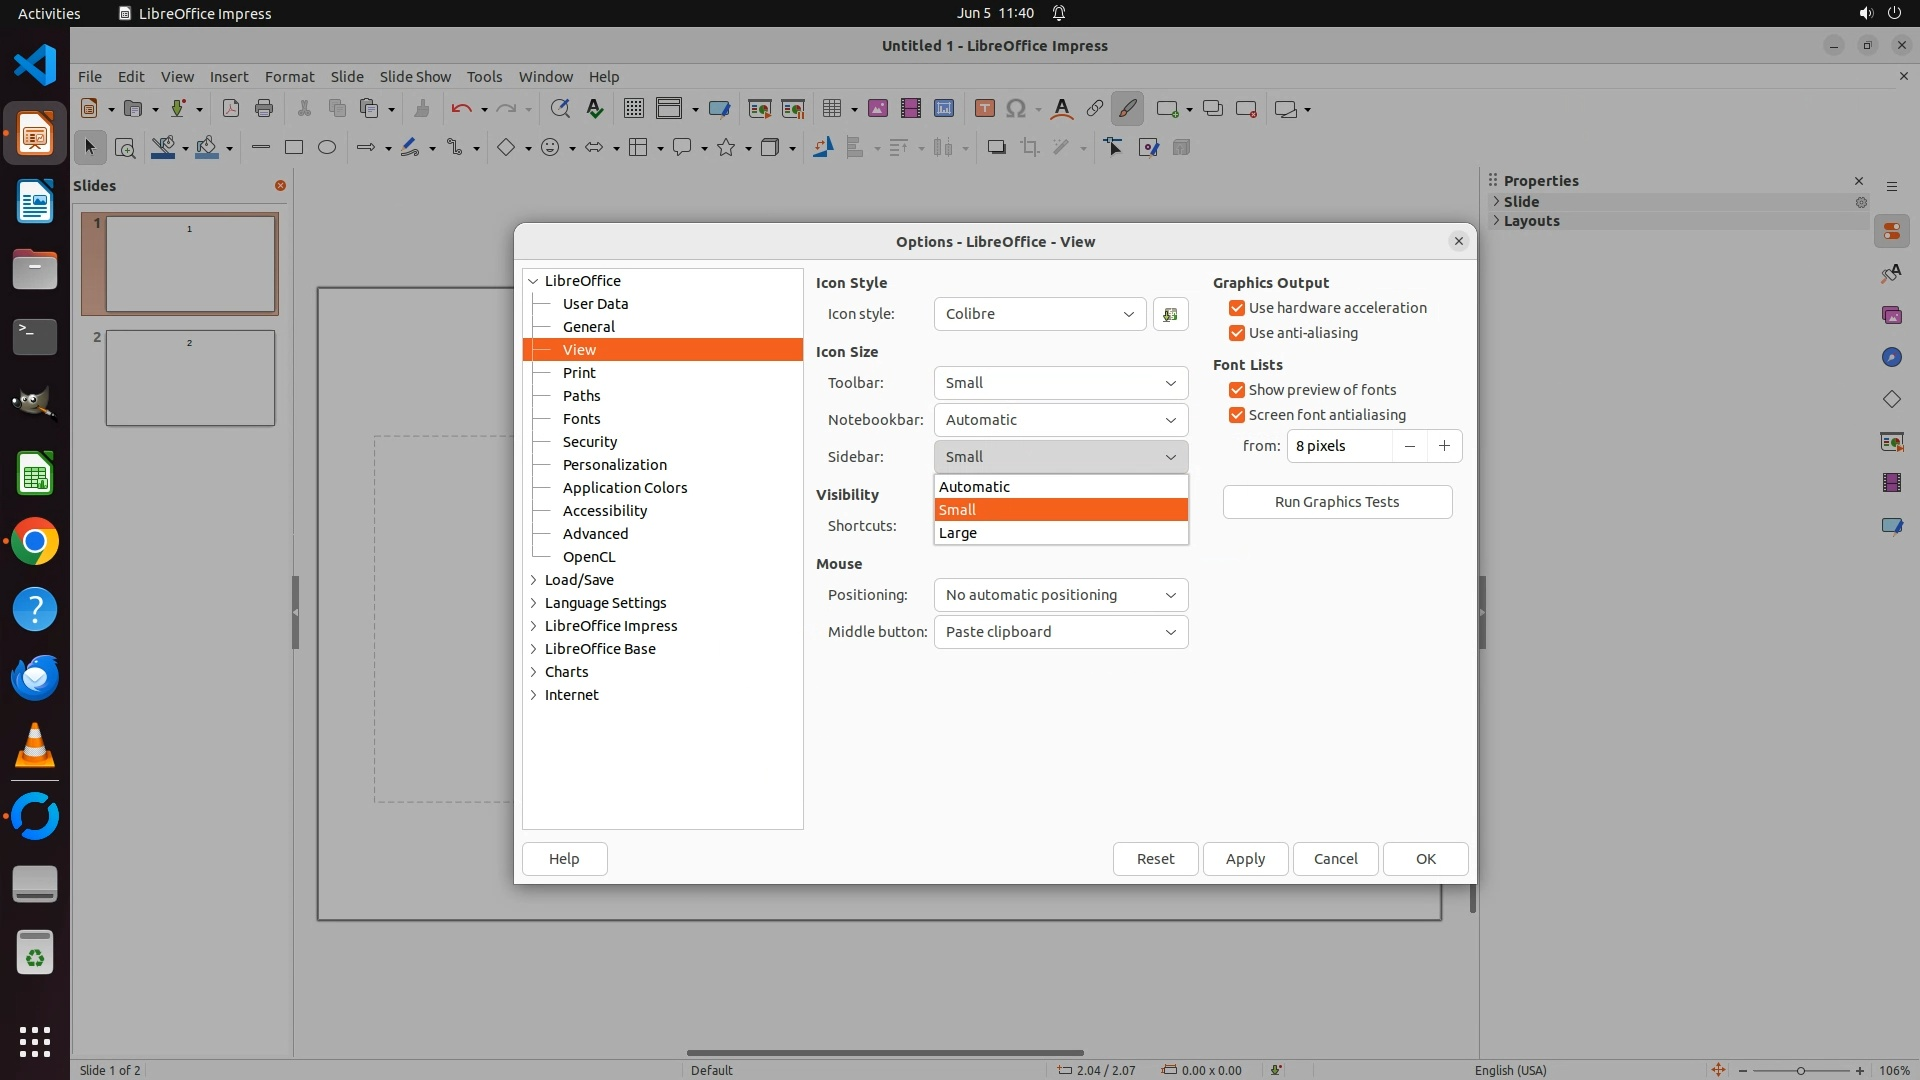1920x1080 pixels.
Task: Open the Slide Show menu
Action: [x=415, y=77]
